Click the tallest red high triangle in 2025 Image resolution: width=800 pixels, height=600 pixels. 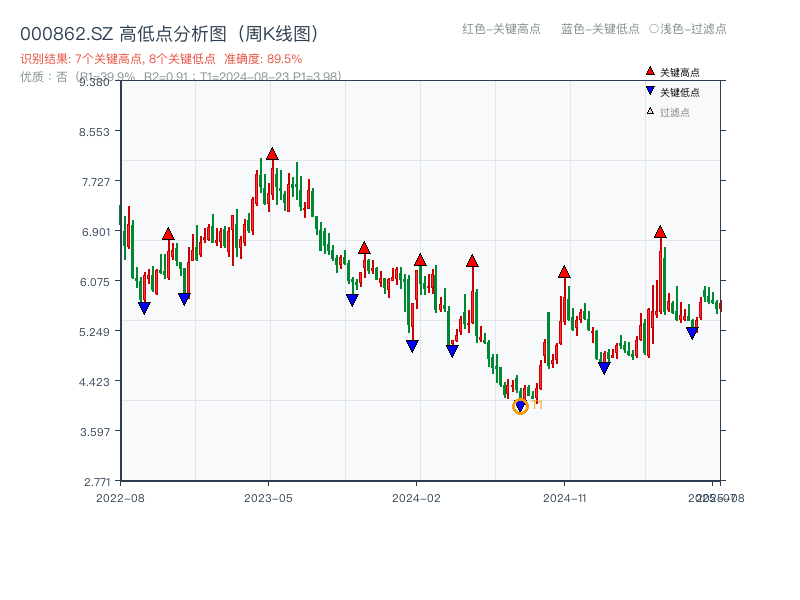[660, 232]
